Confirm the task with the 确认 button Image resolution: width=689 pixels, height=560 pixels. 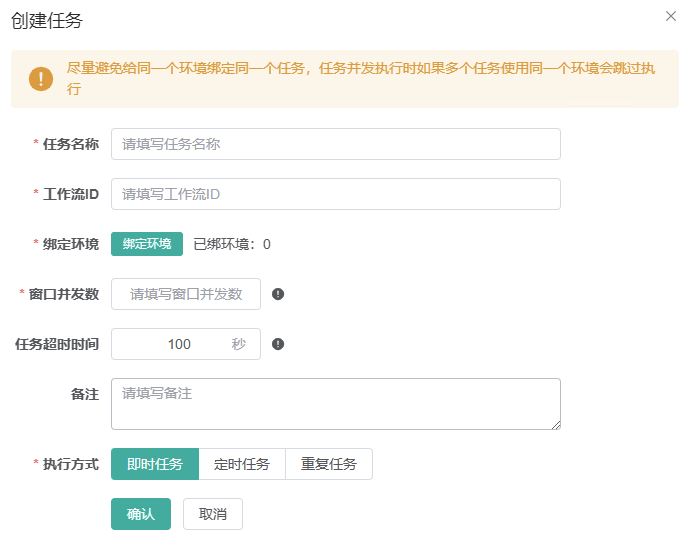pyautogui.click(x=141, y=514)
